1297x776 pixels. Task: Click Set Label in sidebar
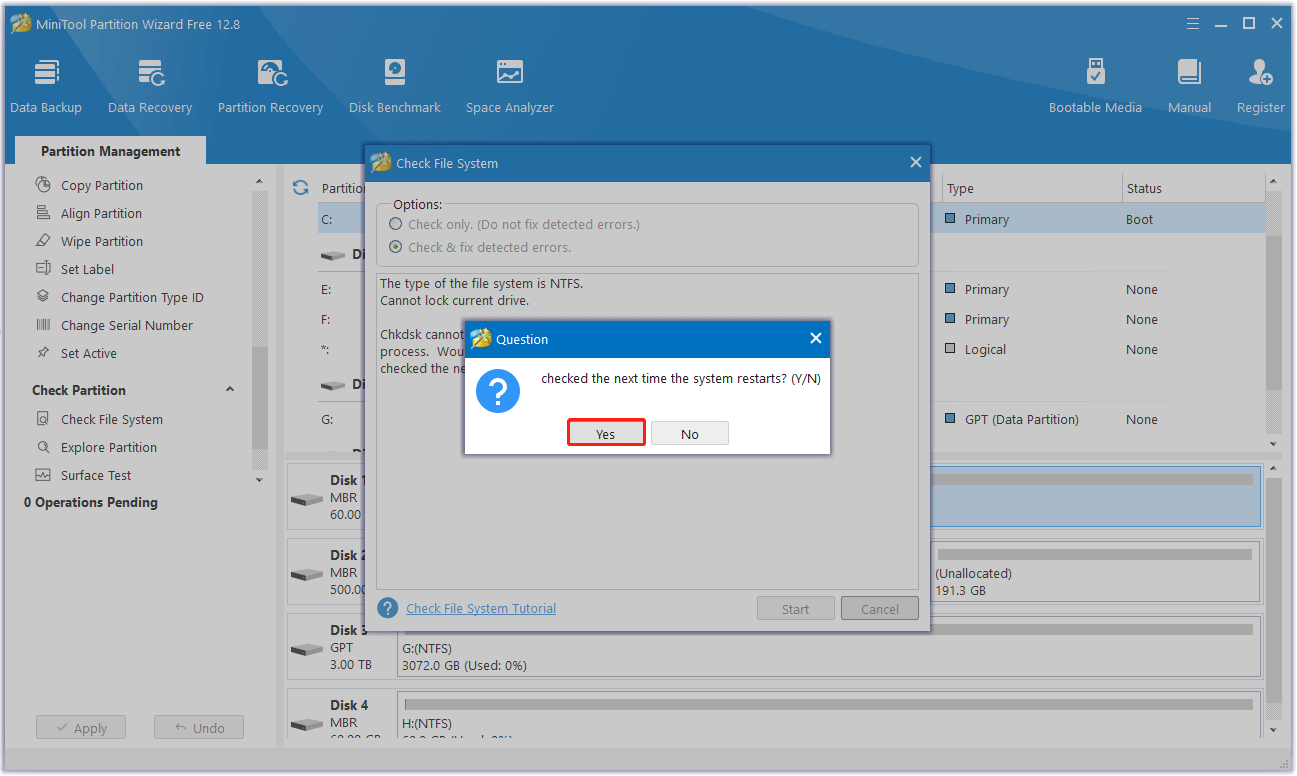87,269
